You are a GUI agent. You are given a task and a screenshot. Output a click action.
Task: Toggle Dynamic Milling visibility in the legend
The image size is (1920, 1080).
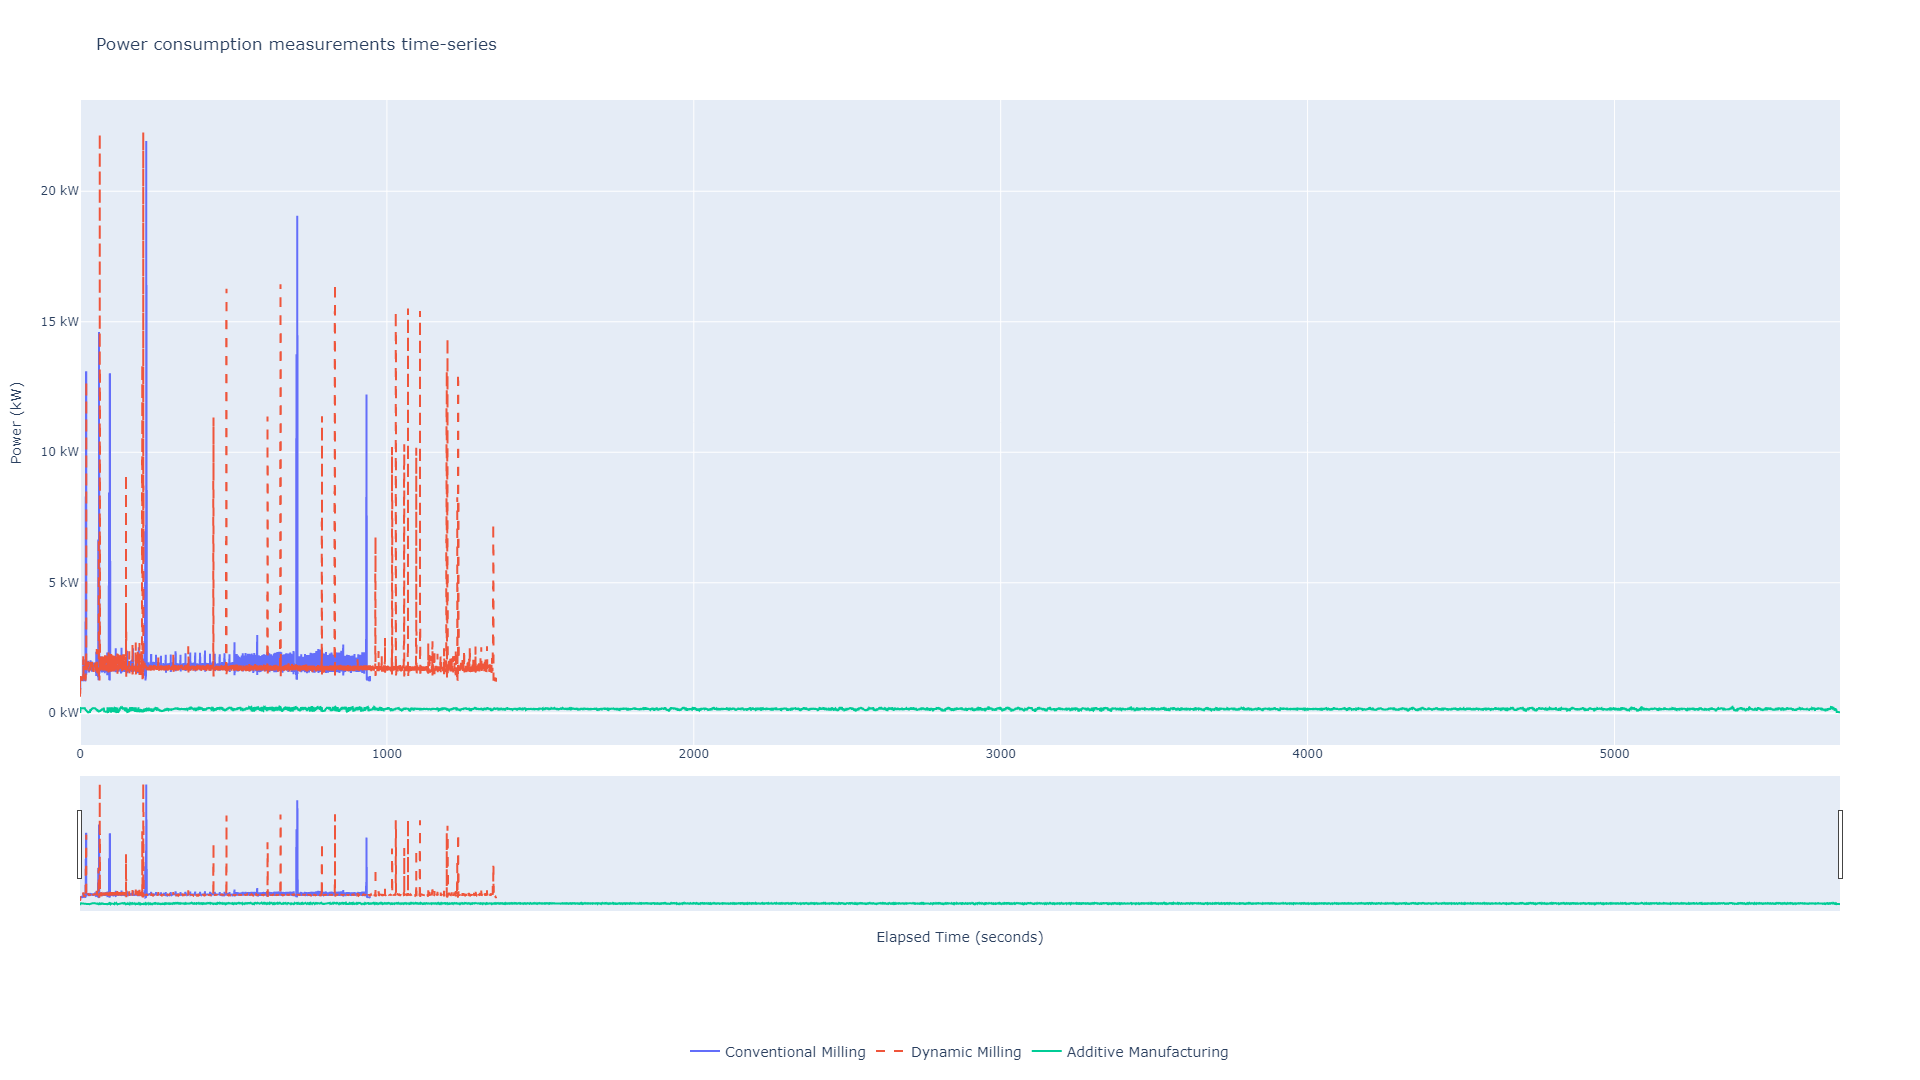966,1051
